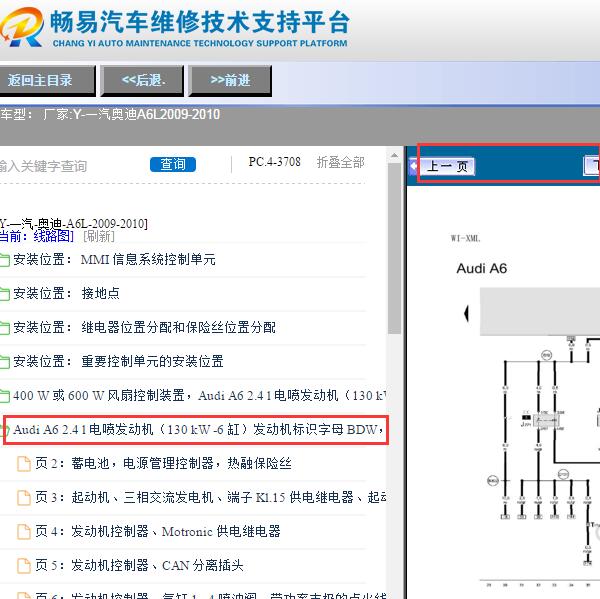The width and height of the screenshot is (600, 599).
Task: Click document icon of 页 2 row
Action: pos(24,464)
